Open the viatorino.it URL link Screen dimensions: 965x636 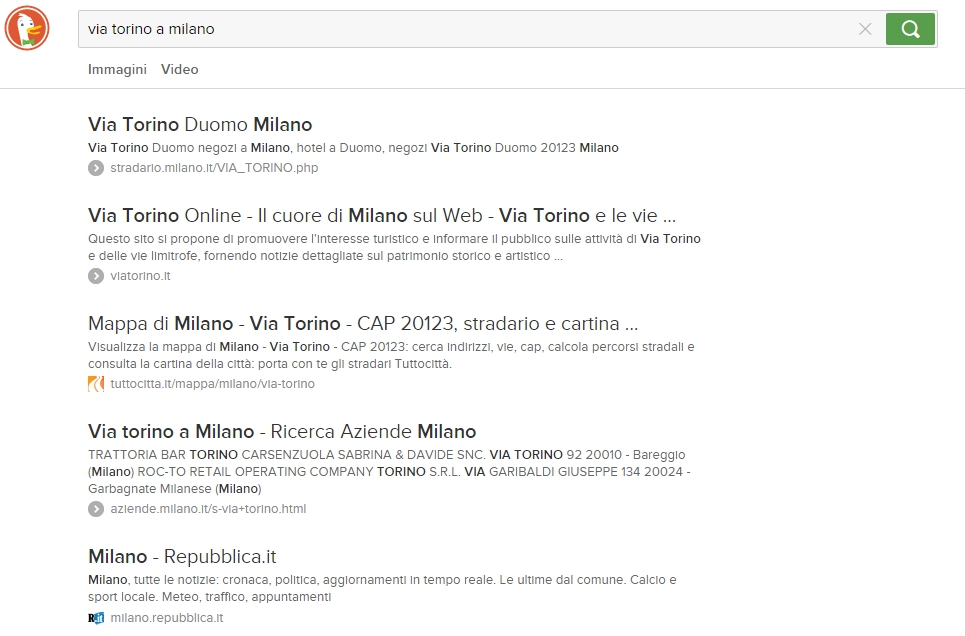coord(140,276)
